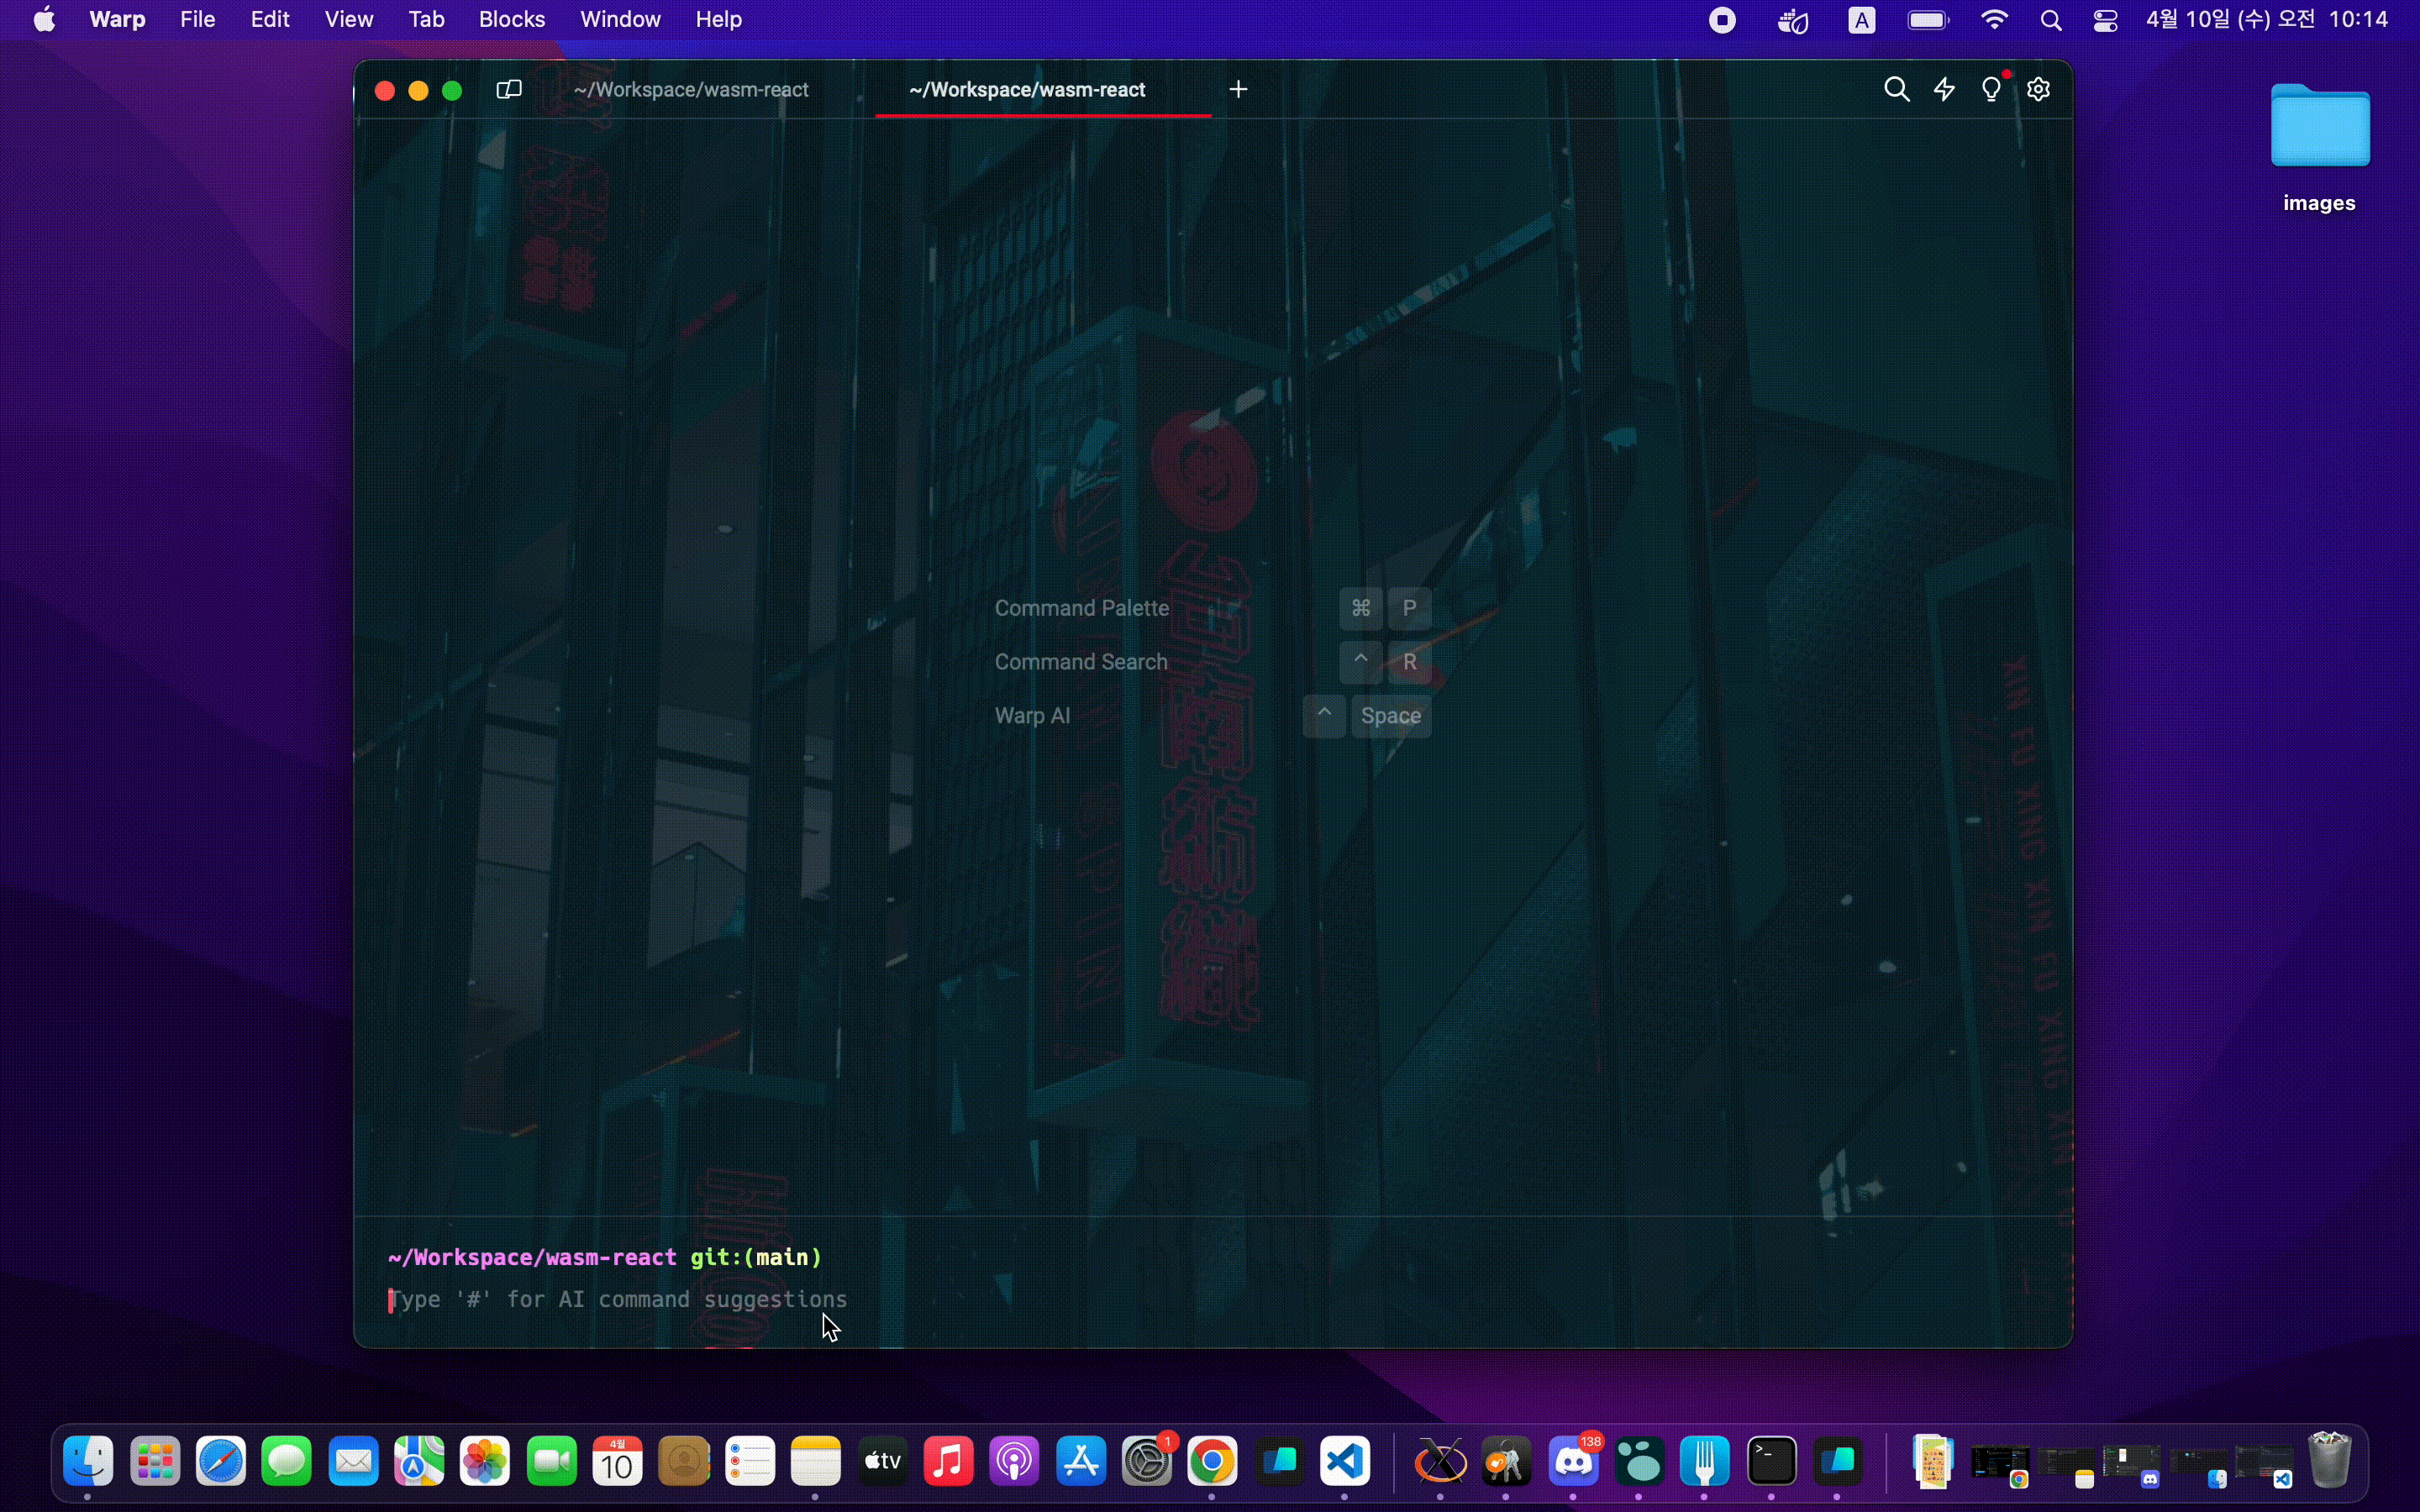Open the battery status menu
The height and width of the screenshot is (1512, 2420).
pyautogui.click(x=1929, y=20)
